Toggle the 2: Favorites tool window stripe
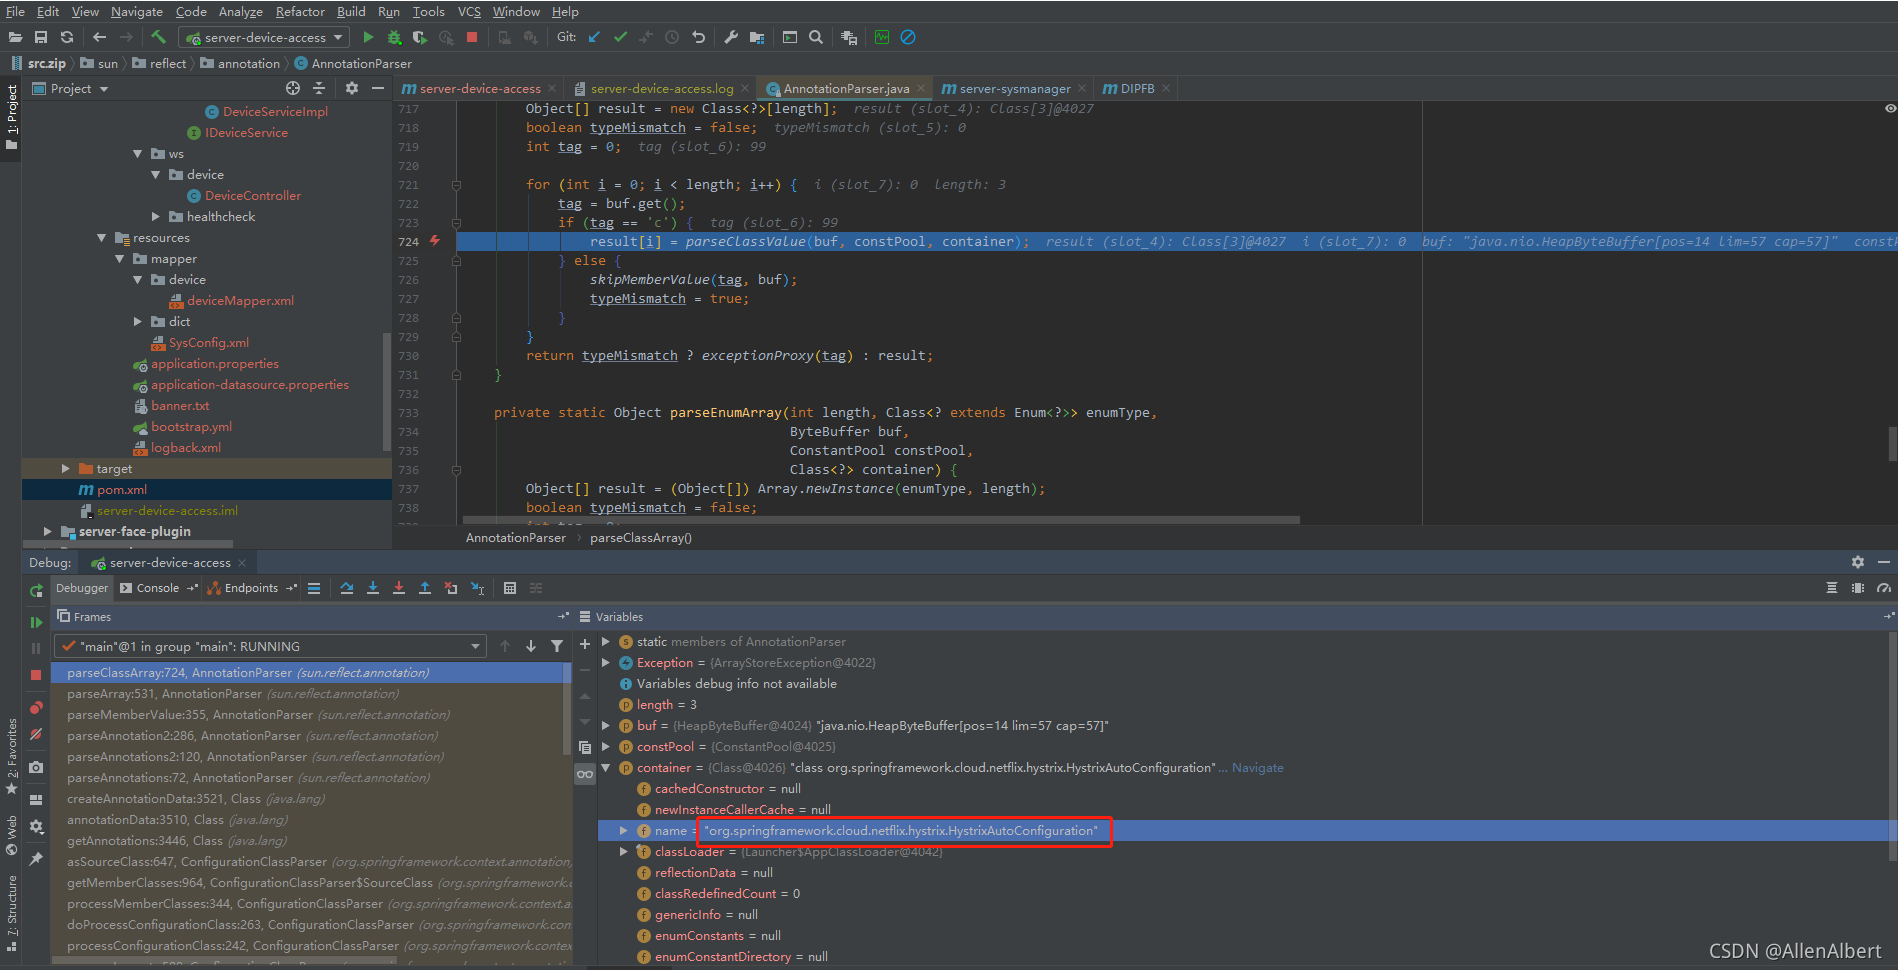 [x=11, y=757]
